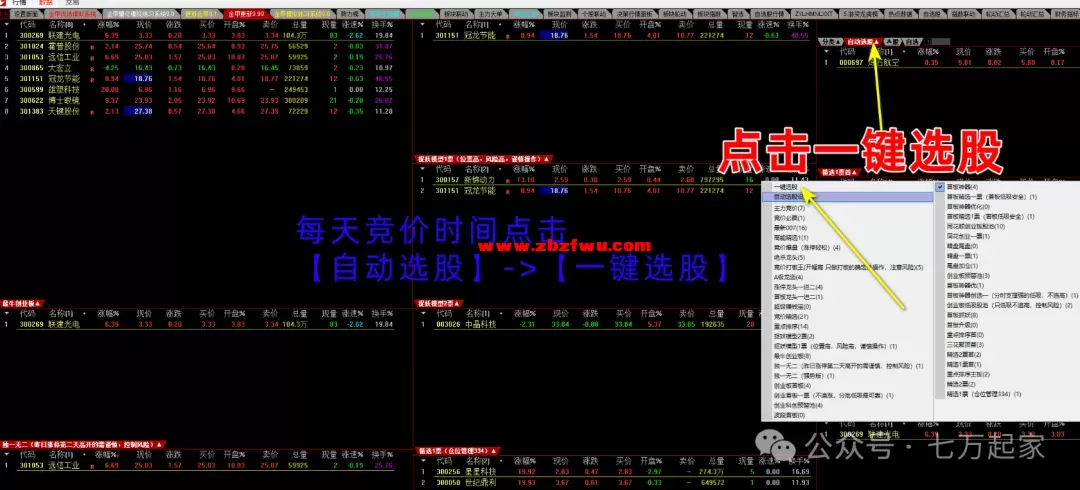Select 创业板首板(4) menu entry
This screenshot has width=1080, height=490.
pyautogui.click(x=792, y=386)
